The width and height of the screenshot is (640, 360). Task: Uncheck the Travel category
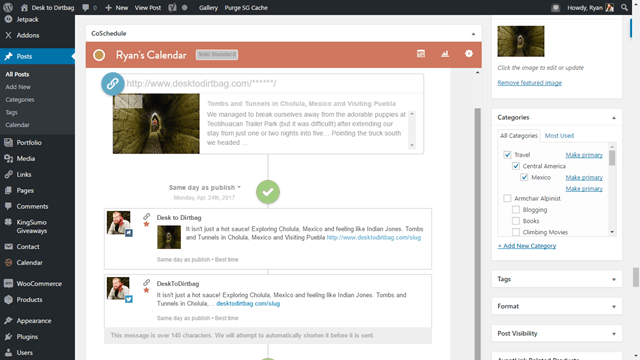click(x=507, y=155)
